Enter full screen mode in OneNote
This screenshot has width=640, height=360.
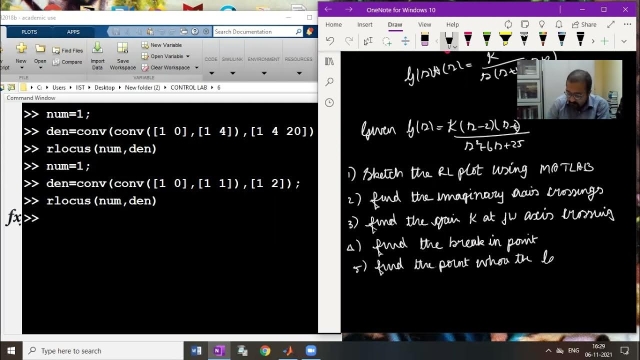[x=611, y=24]
